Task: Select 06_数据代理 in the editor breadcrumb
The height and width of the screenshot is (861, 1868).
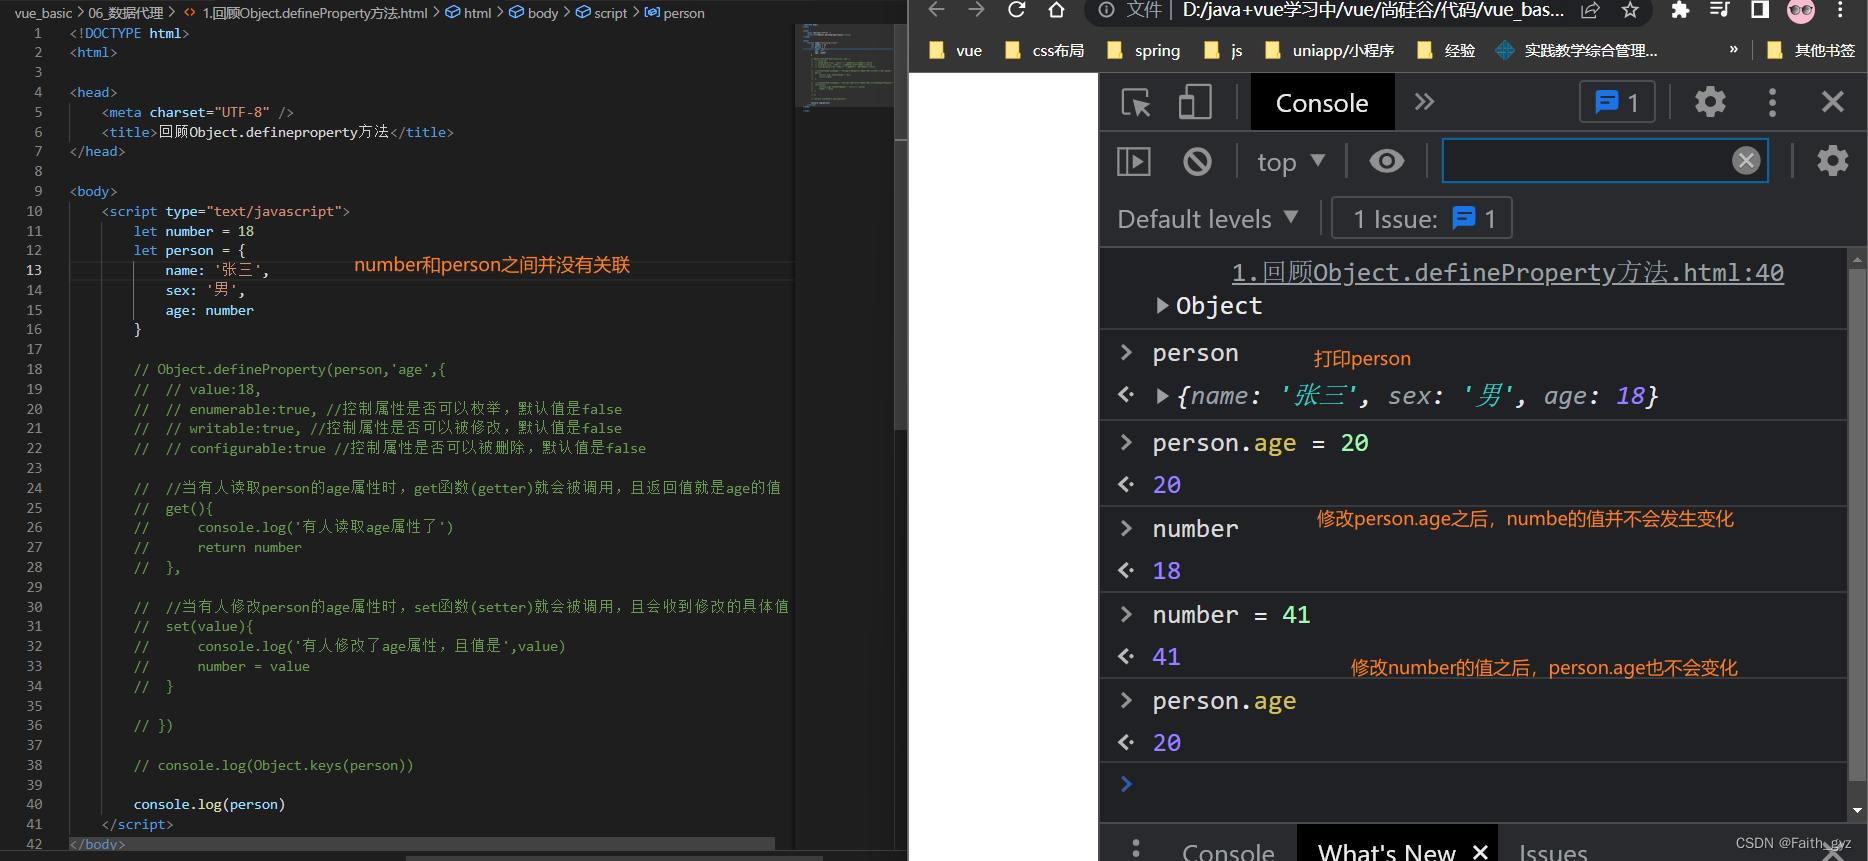Action: (125, 13)
